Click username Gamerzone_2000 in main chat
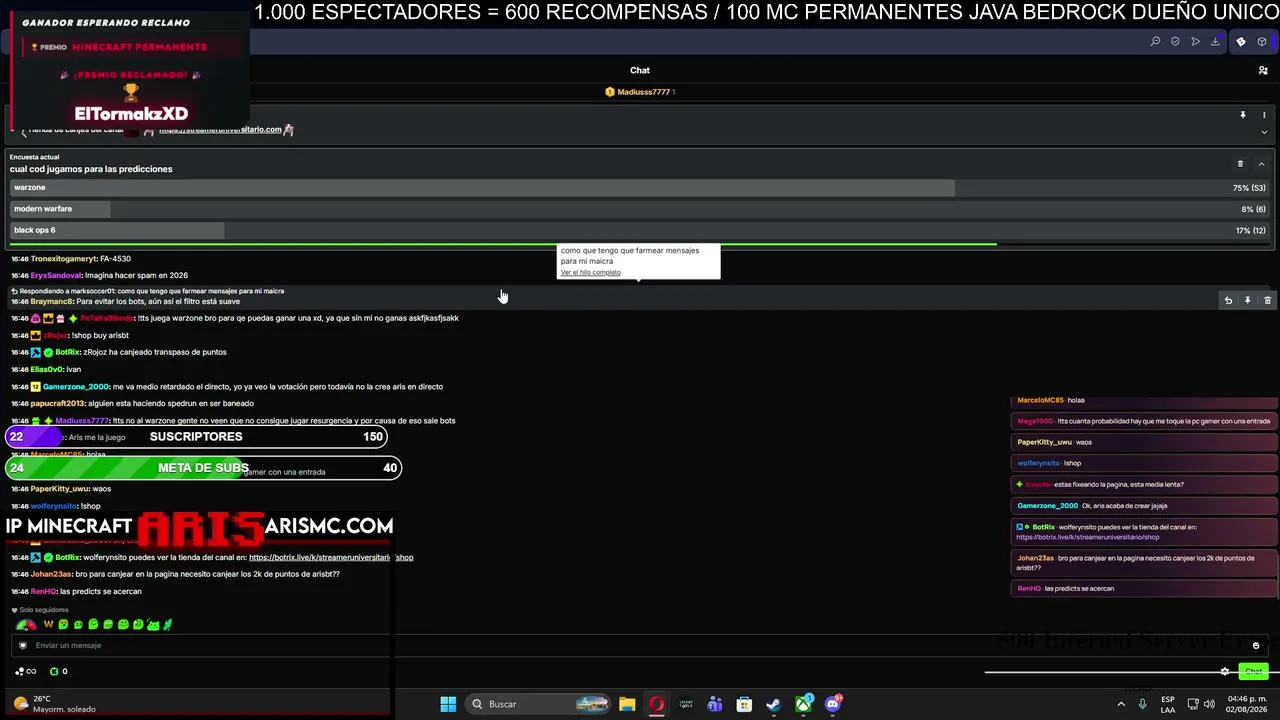The height and width of the screenshot is (720, 1280). click(x=76, y=386)
